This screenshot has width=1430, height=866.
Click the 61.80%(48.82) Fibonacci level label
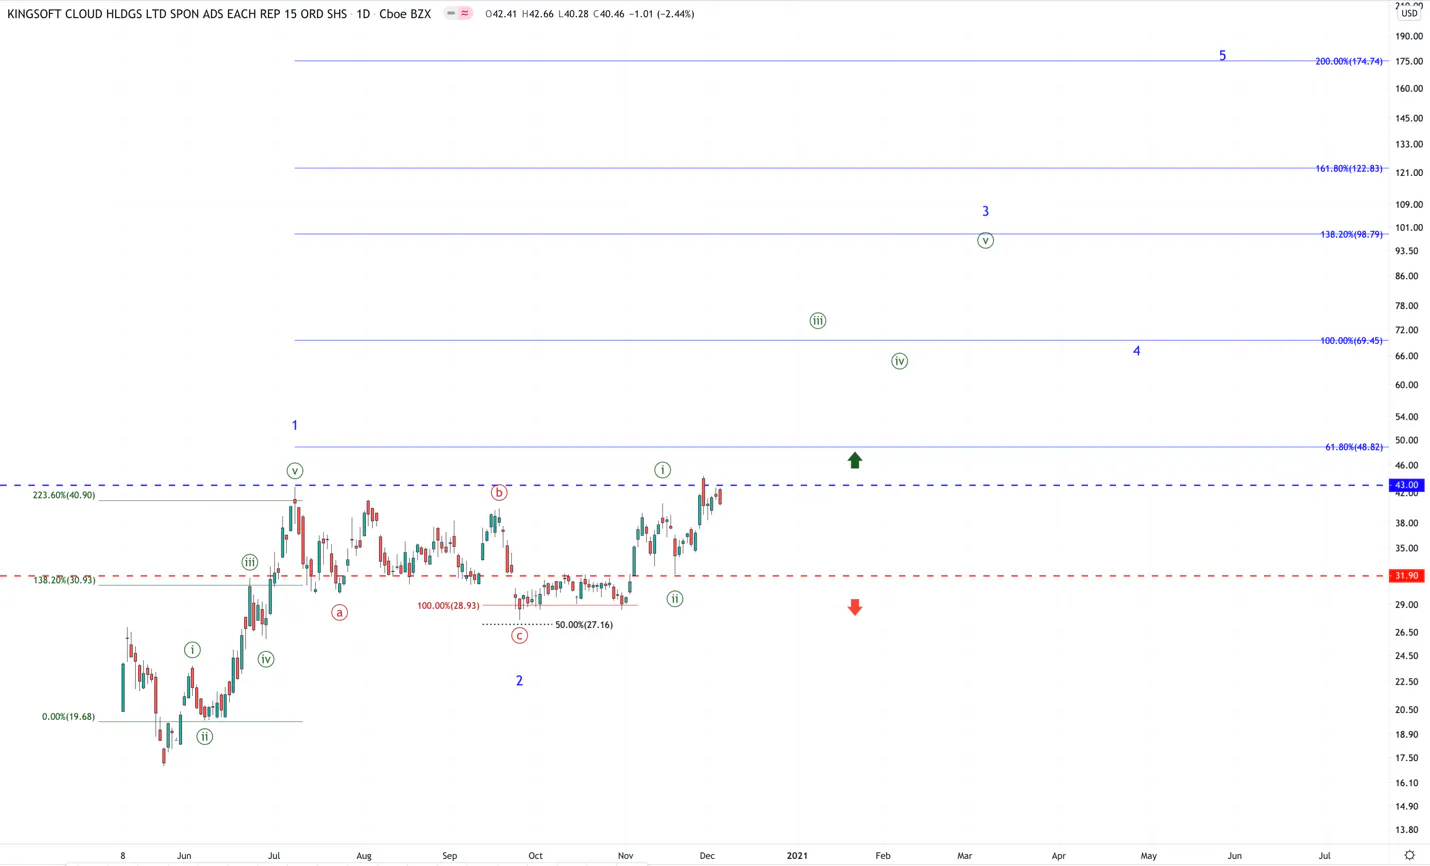pyautogui.click(x=1354, y=447)
